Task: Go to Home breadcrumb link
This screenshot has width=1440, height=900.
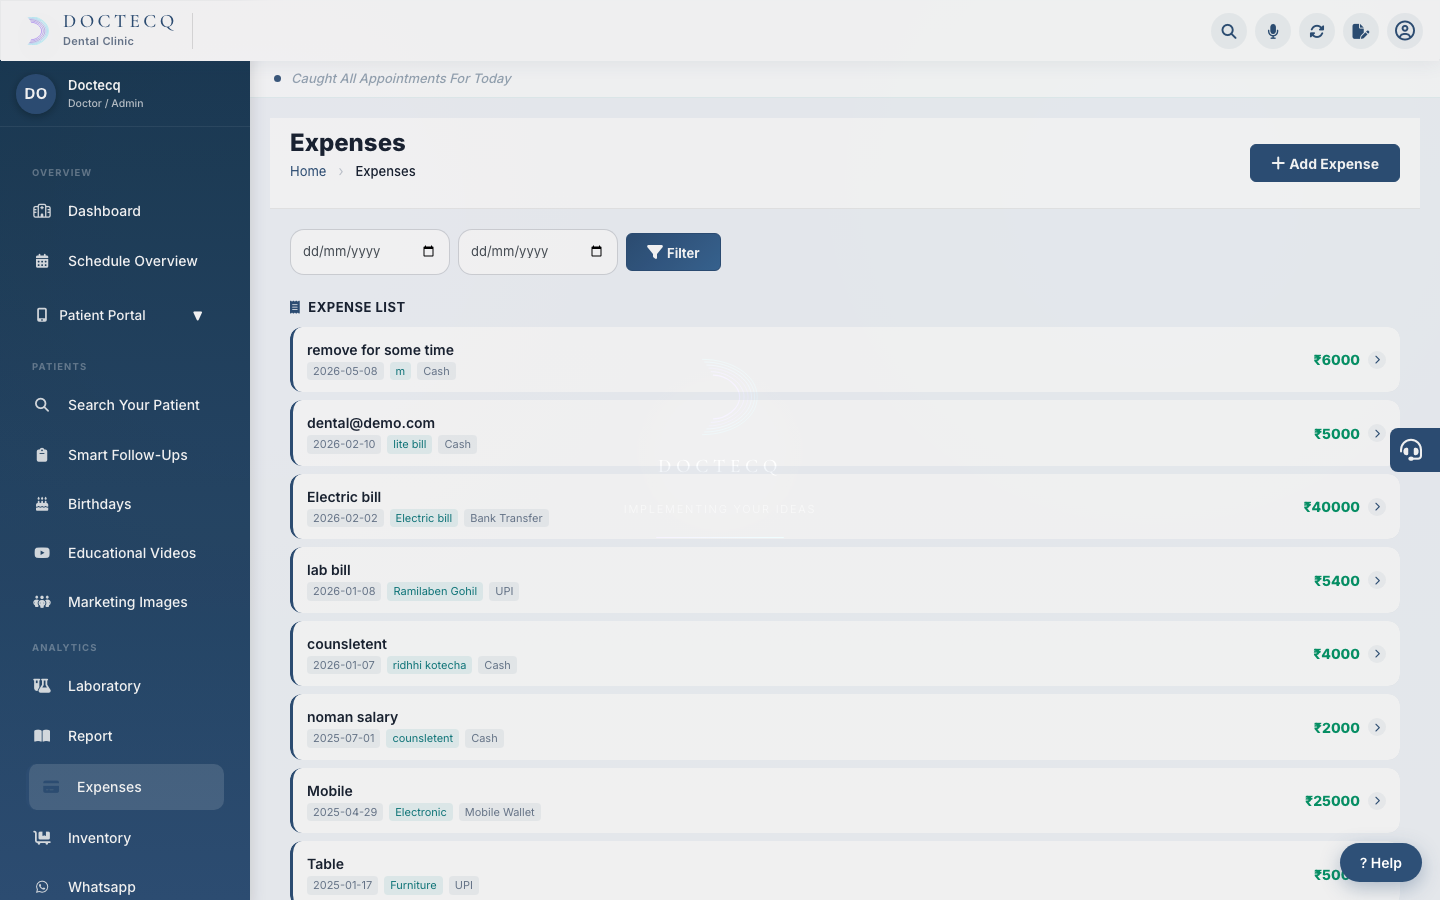Action: pos(308,171)
